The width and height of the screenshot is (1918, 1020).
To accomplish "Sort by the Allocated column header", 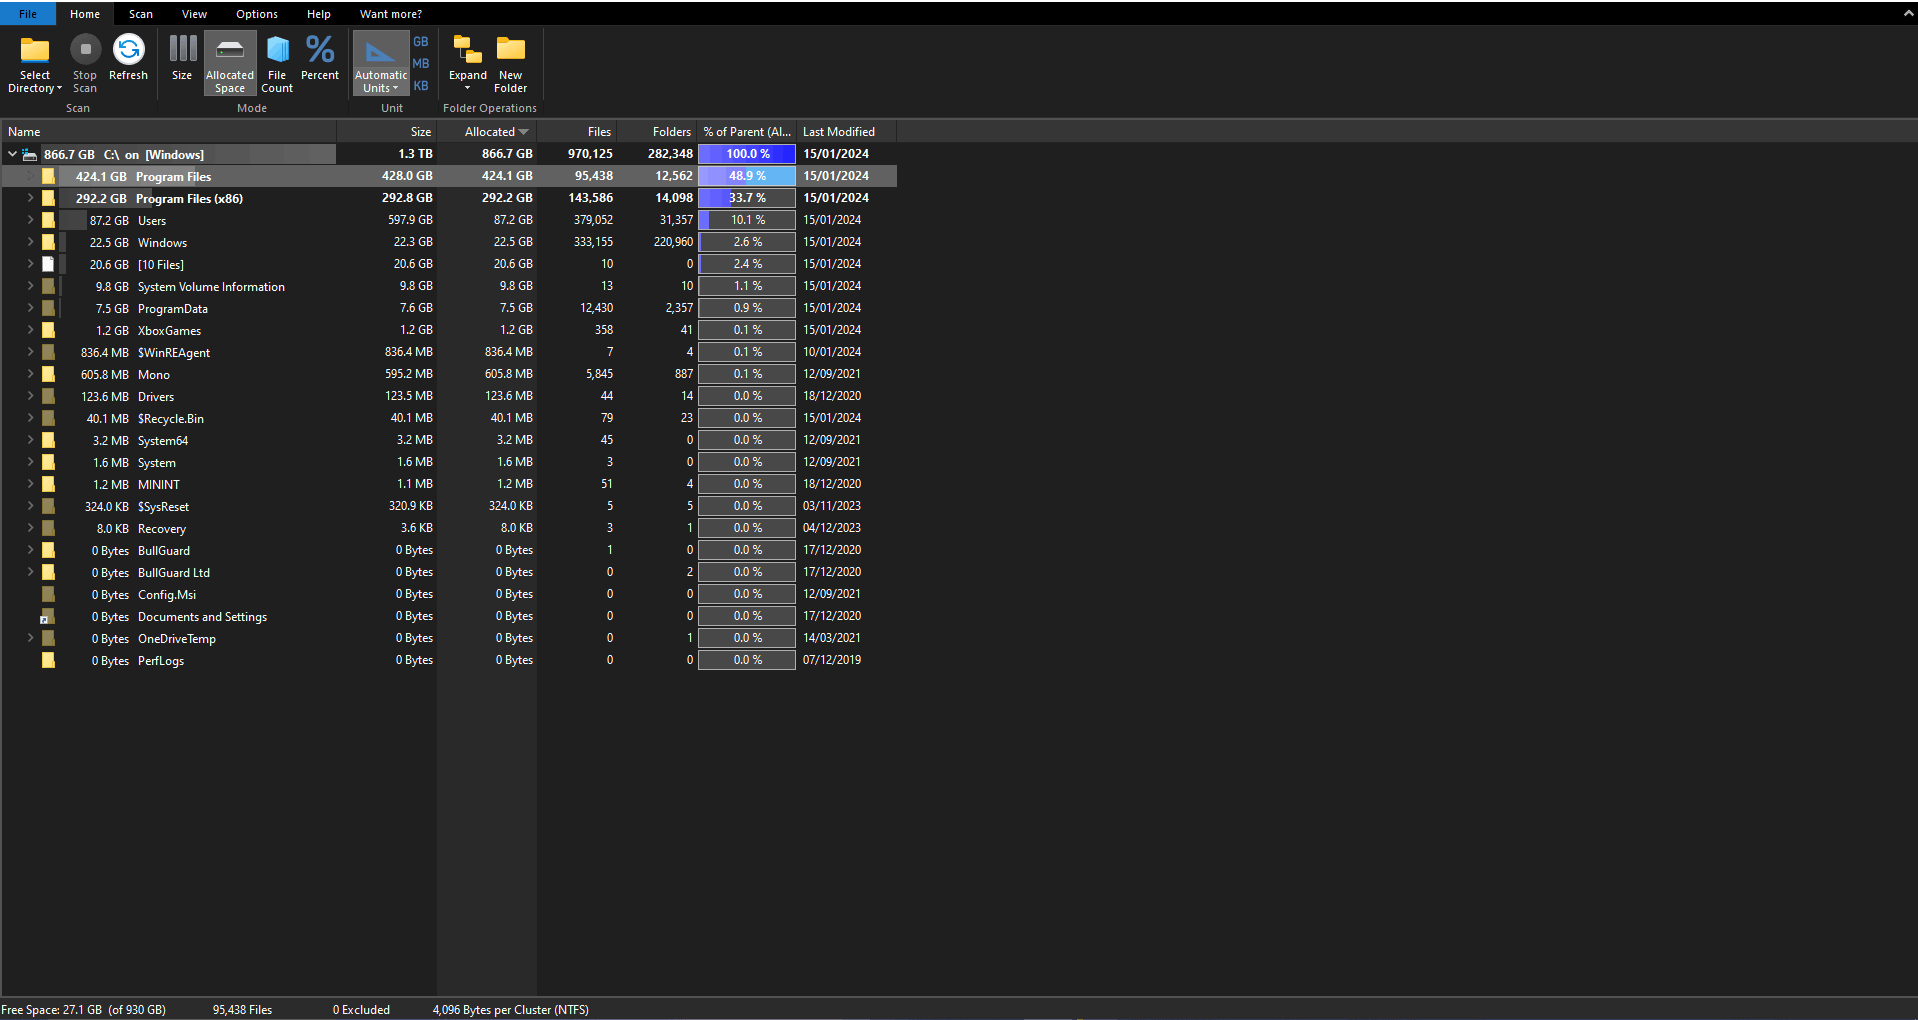I will coord(487,132).
